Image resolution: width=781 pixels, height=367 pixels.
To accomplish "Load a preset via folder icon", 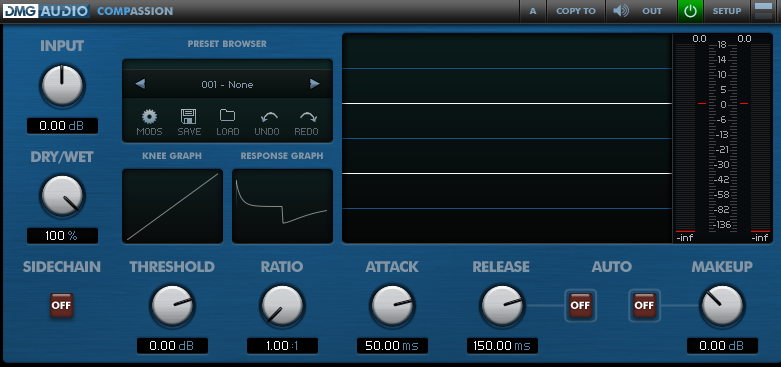I will (x=228, y=122).
